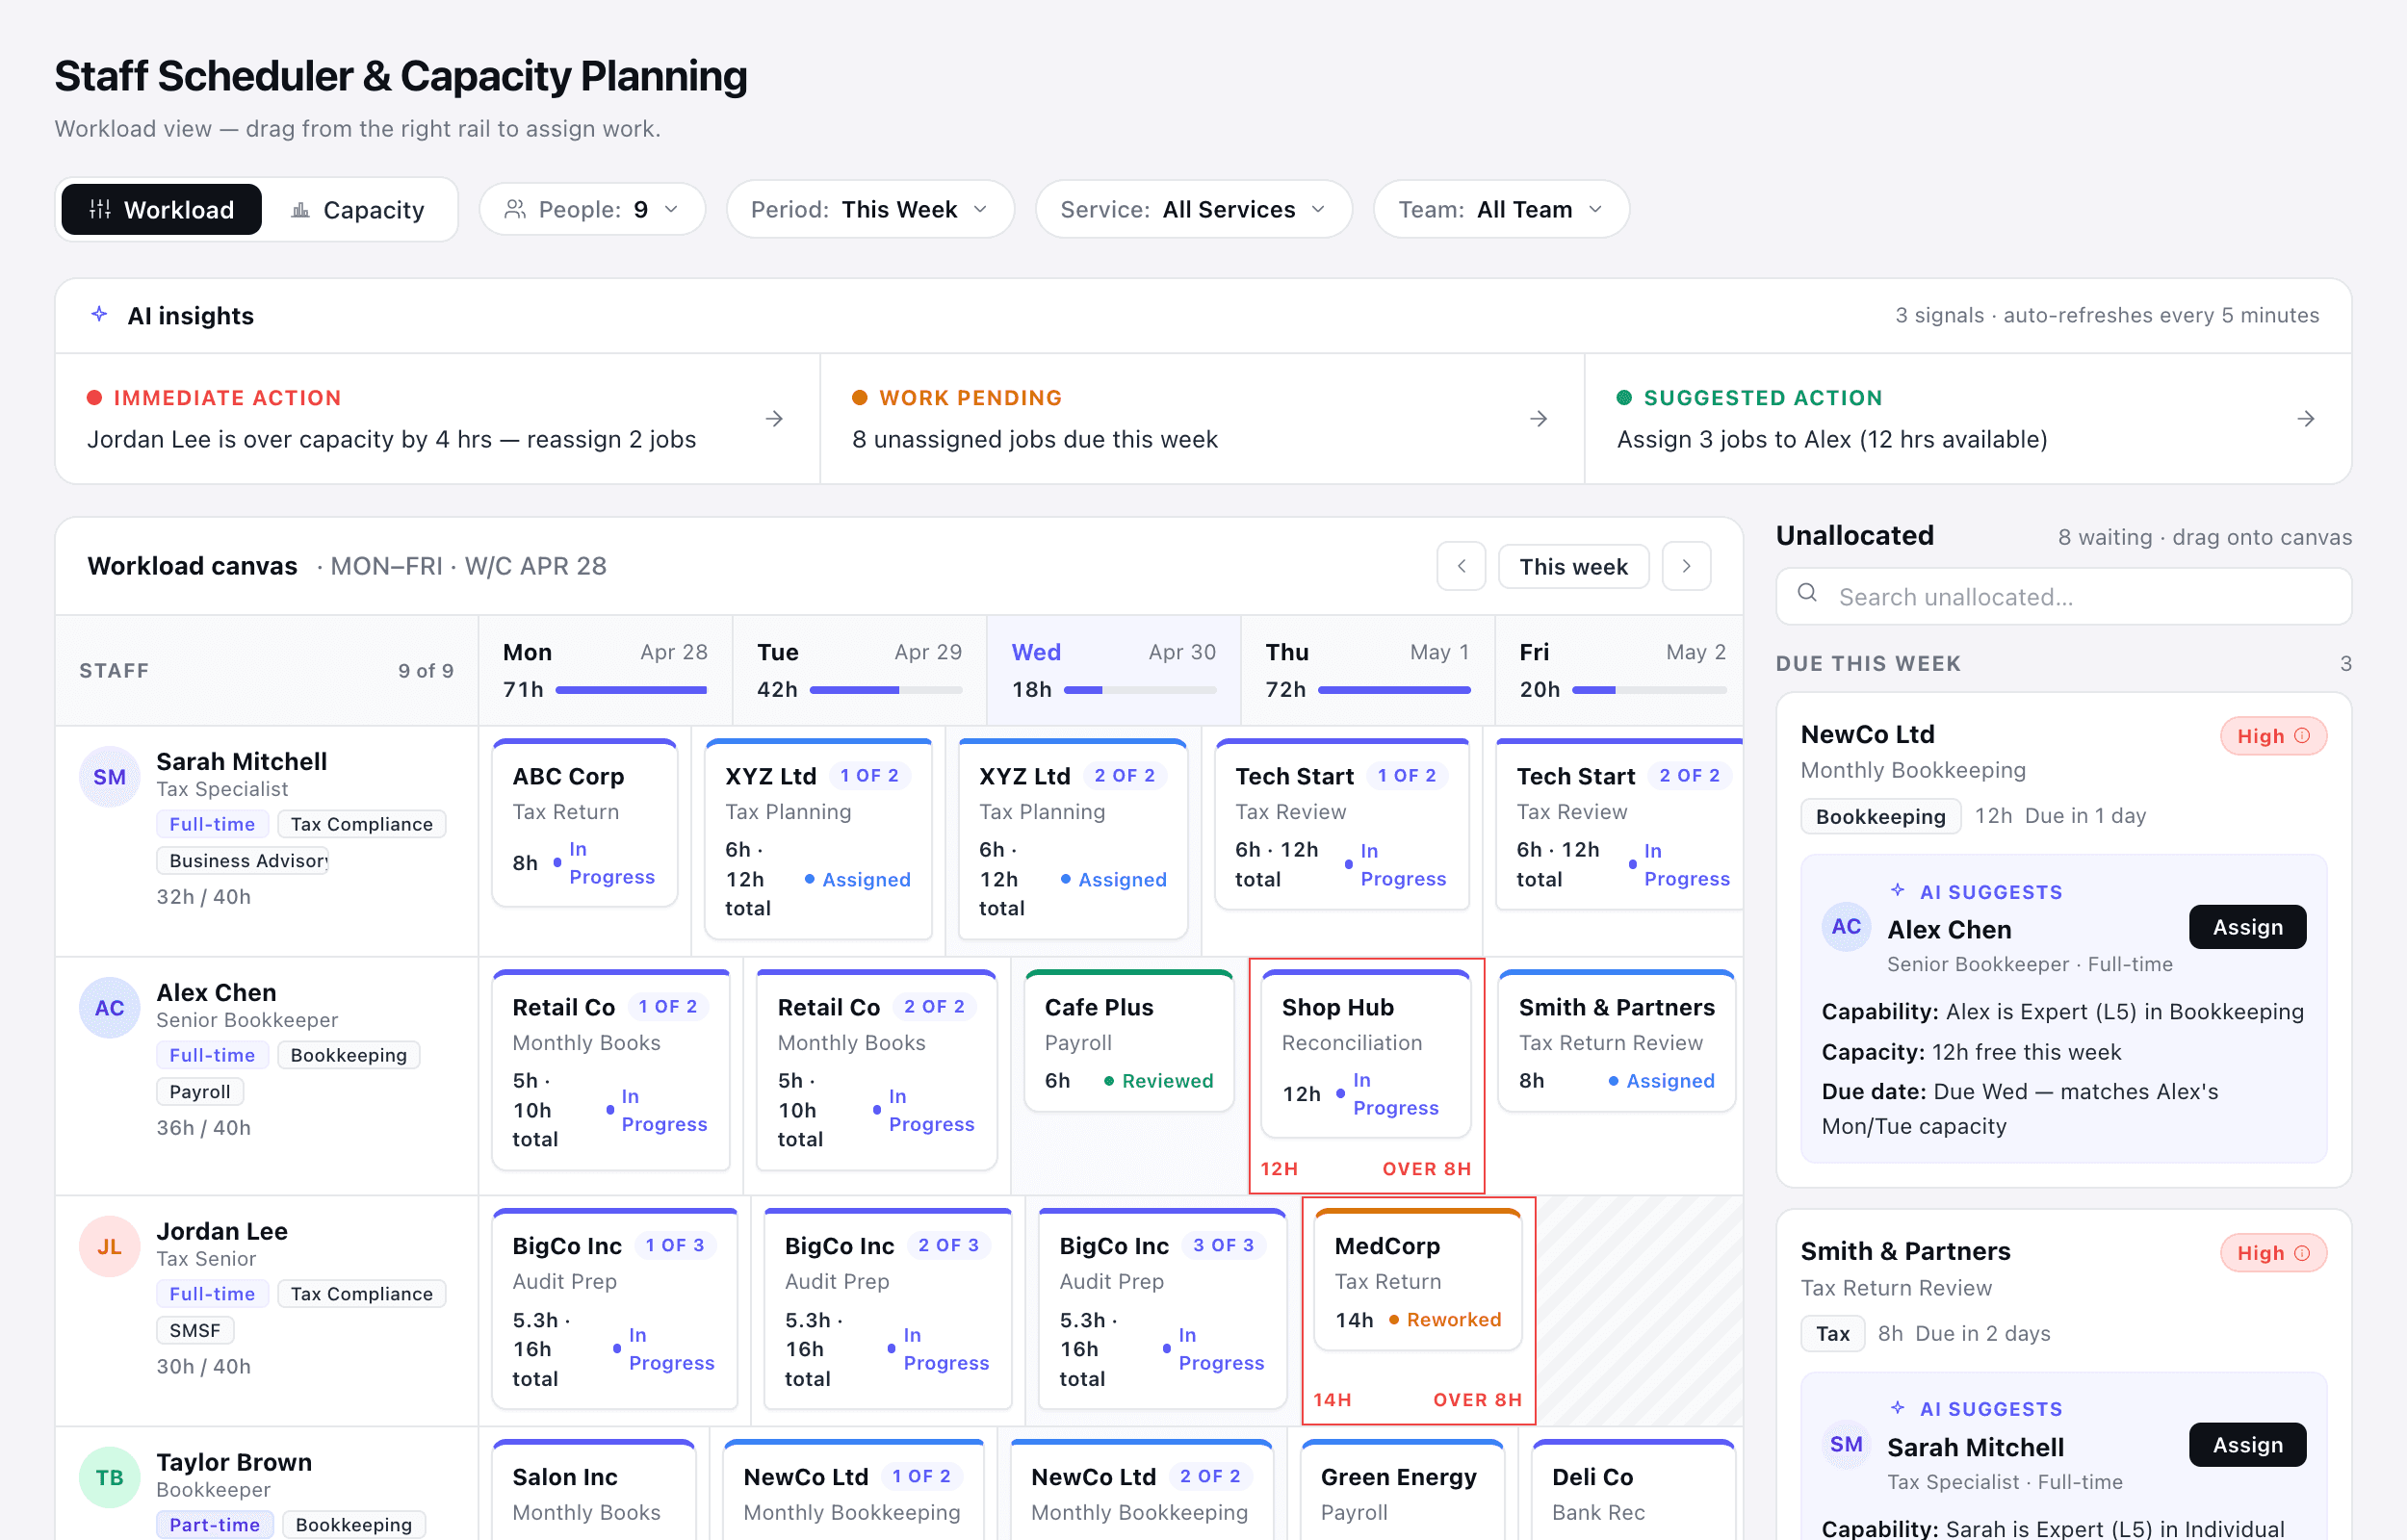Open the Work Pending insight arrow
This screenshot has width=2407, height=1540.
[x=1539, y=418]
